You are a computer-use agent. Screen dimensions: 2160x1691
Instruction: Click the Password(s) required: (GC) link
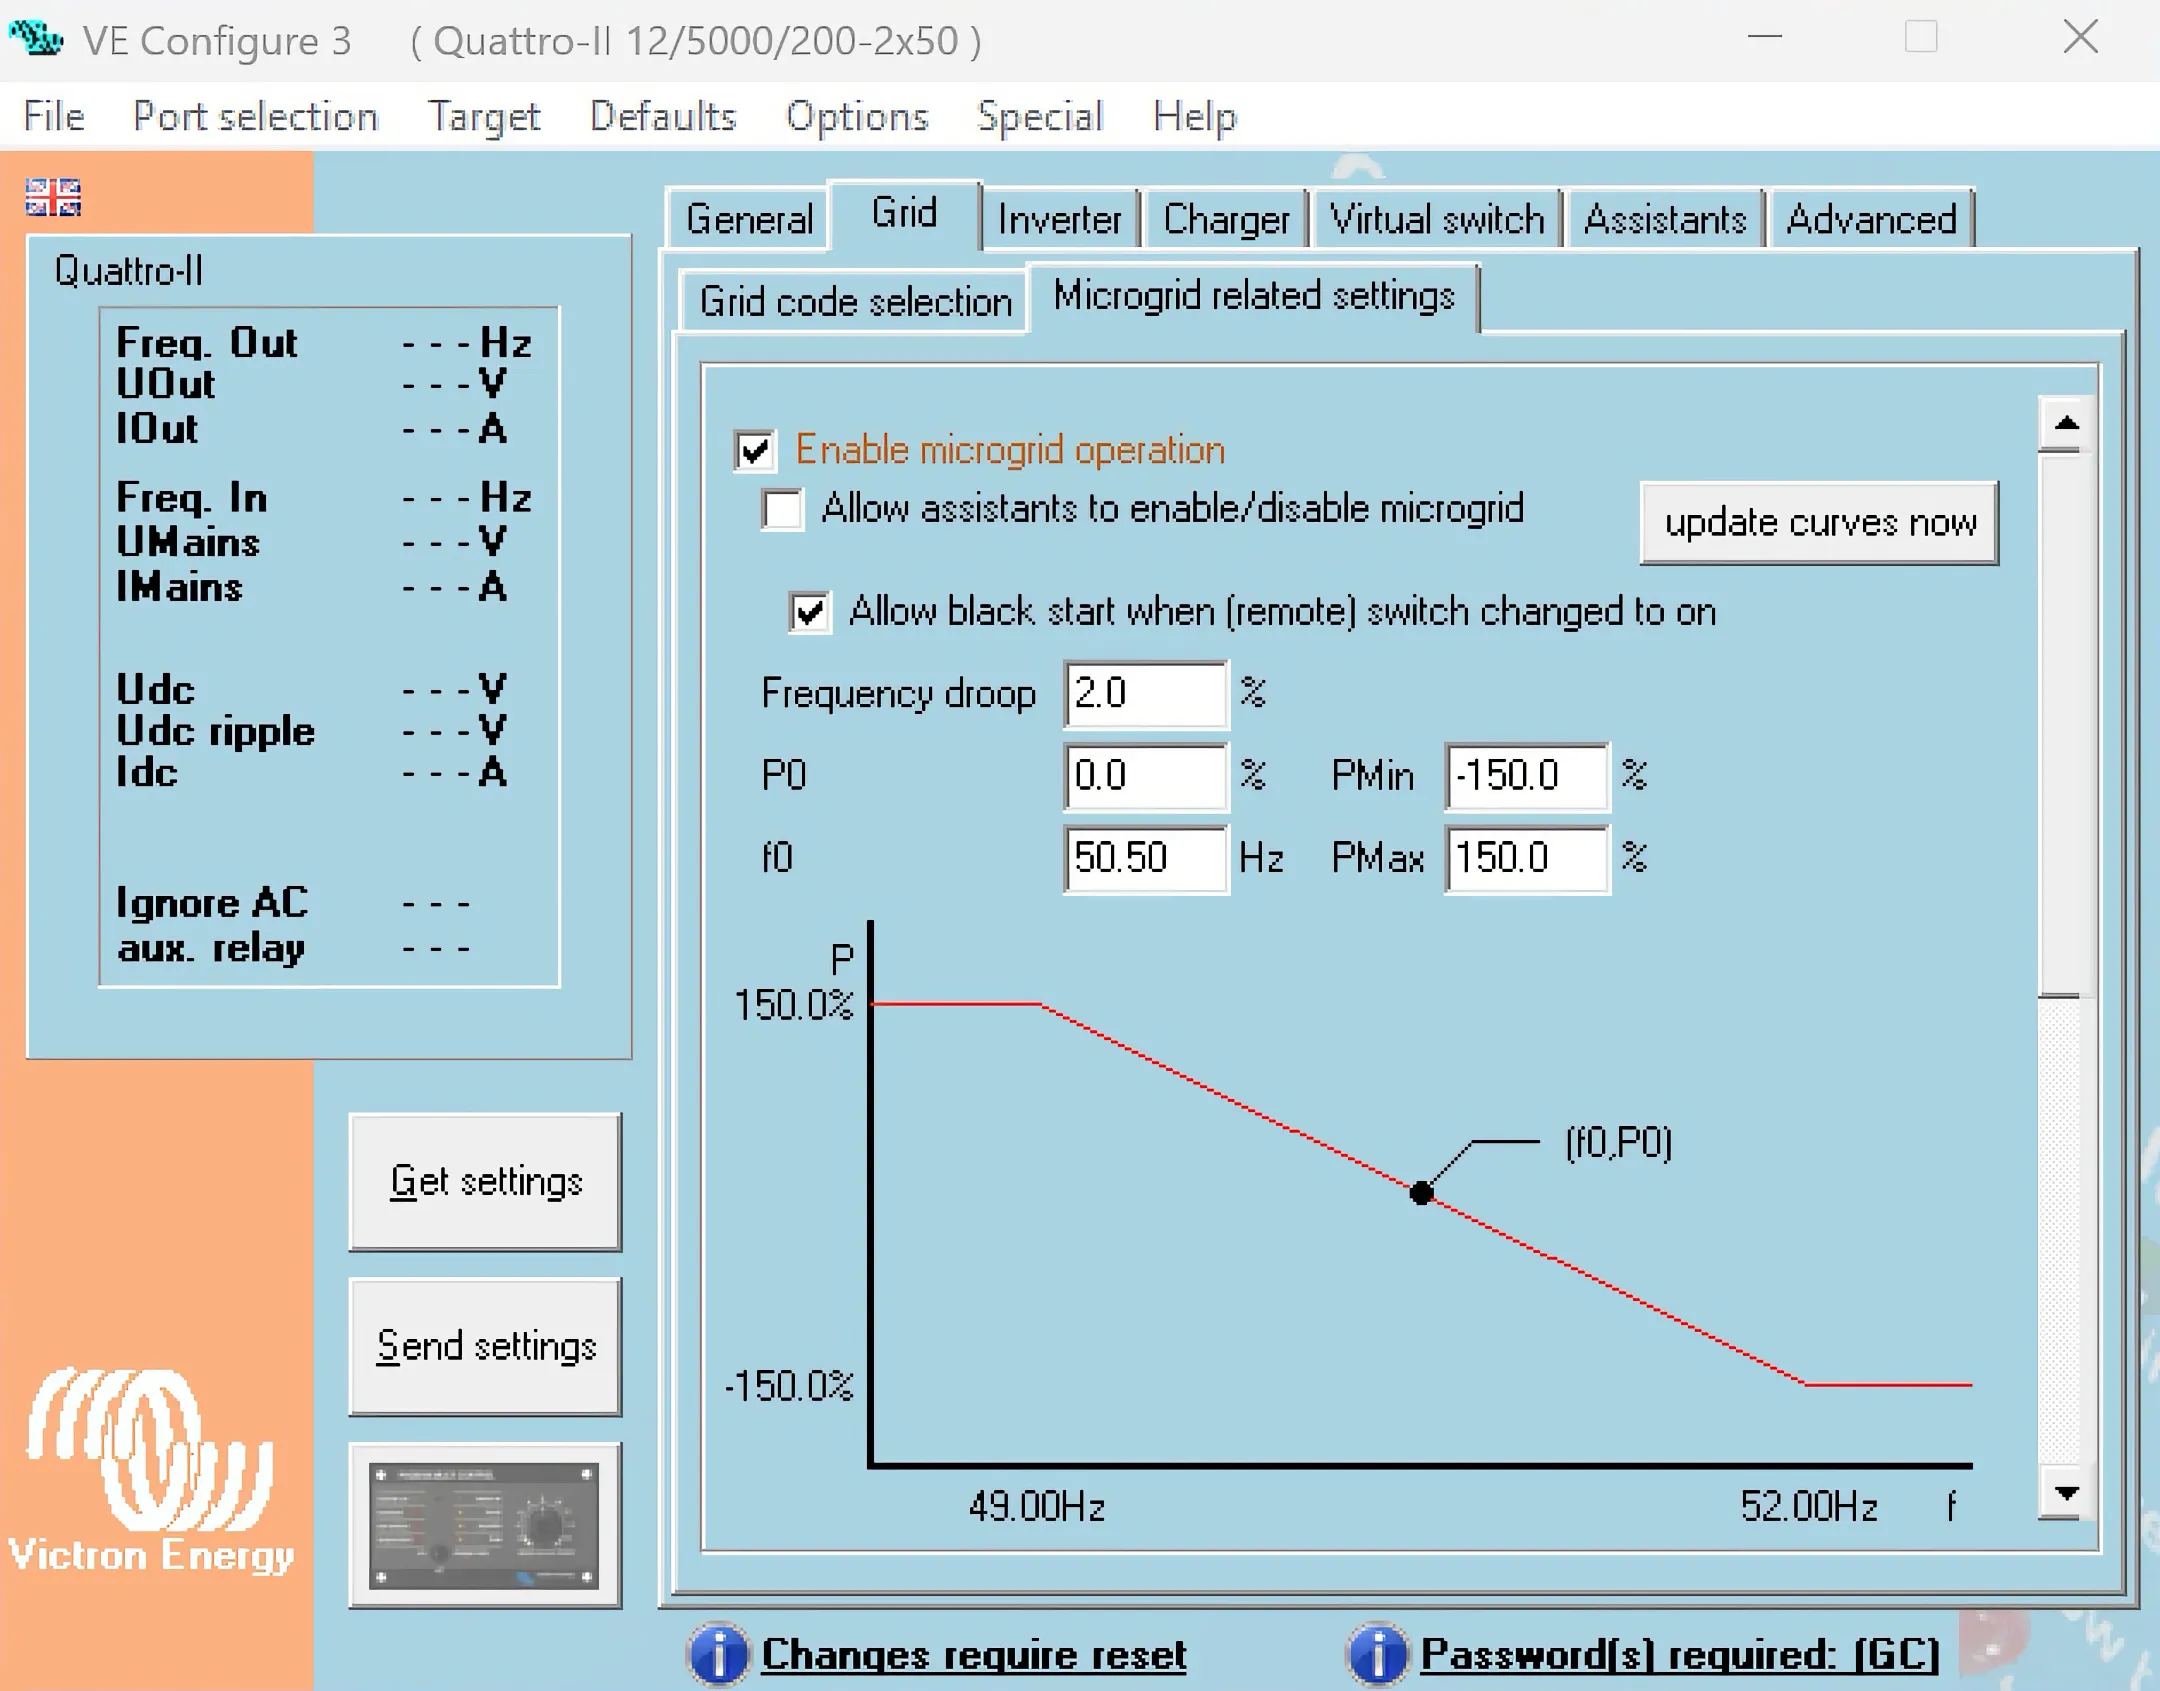tap(1681, 1655)
